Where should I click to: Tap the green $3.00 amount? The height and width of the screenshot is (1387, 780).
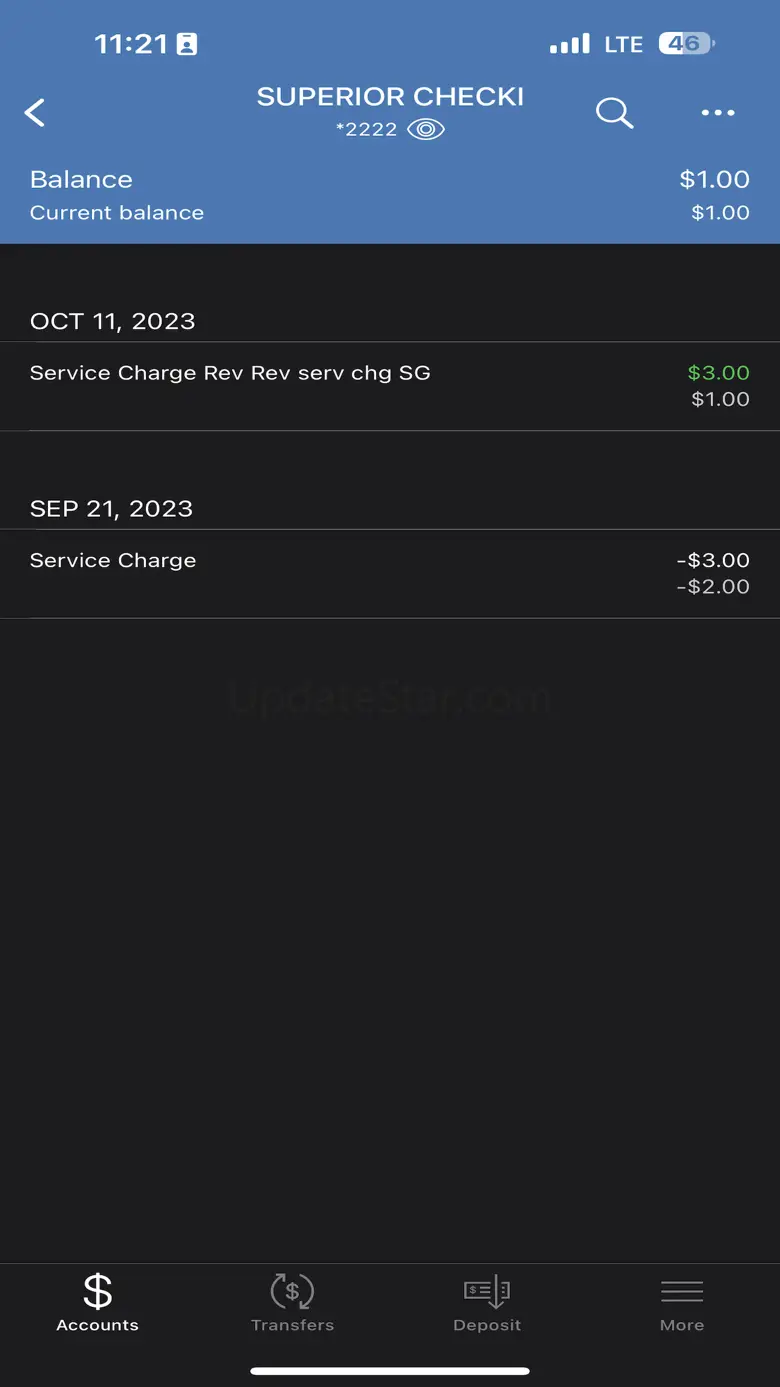(x=718, y=373)
